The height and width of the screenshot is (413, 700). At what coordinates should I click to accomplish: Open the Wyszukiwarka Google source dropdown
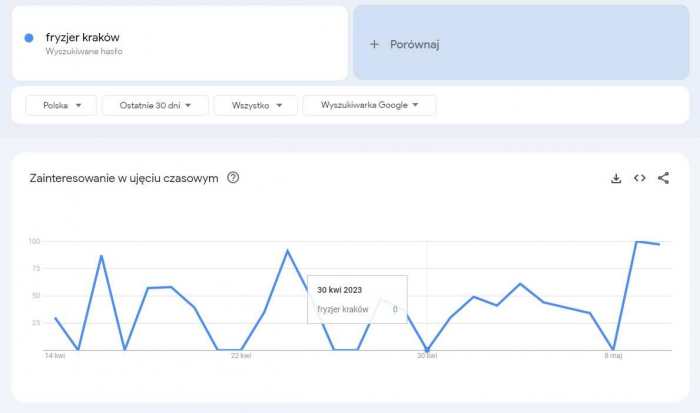tap(369, 105)
